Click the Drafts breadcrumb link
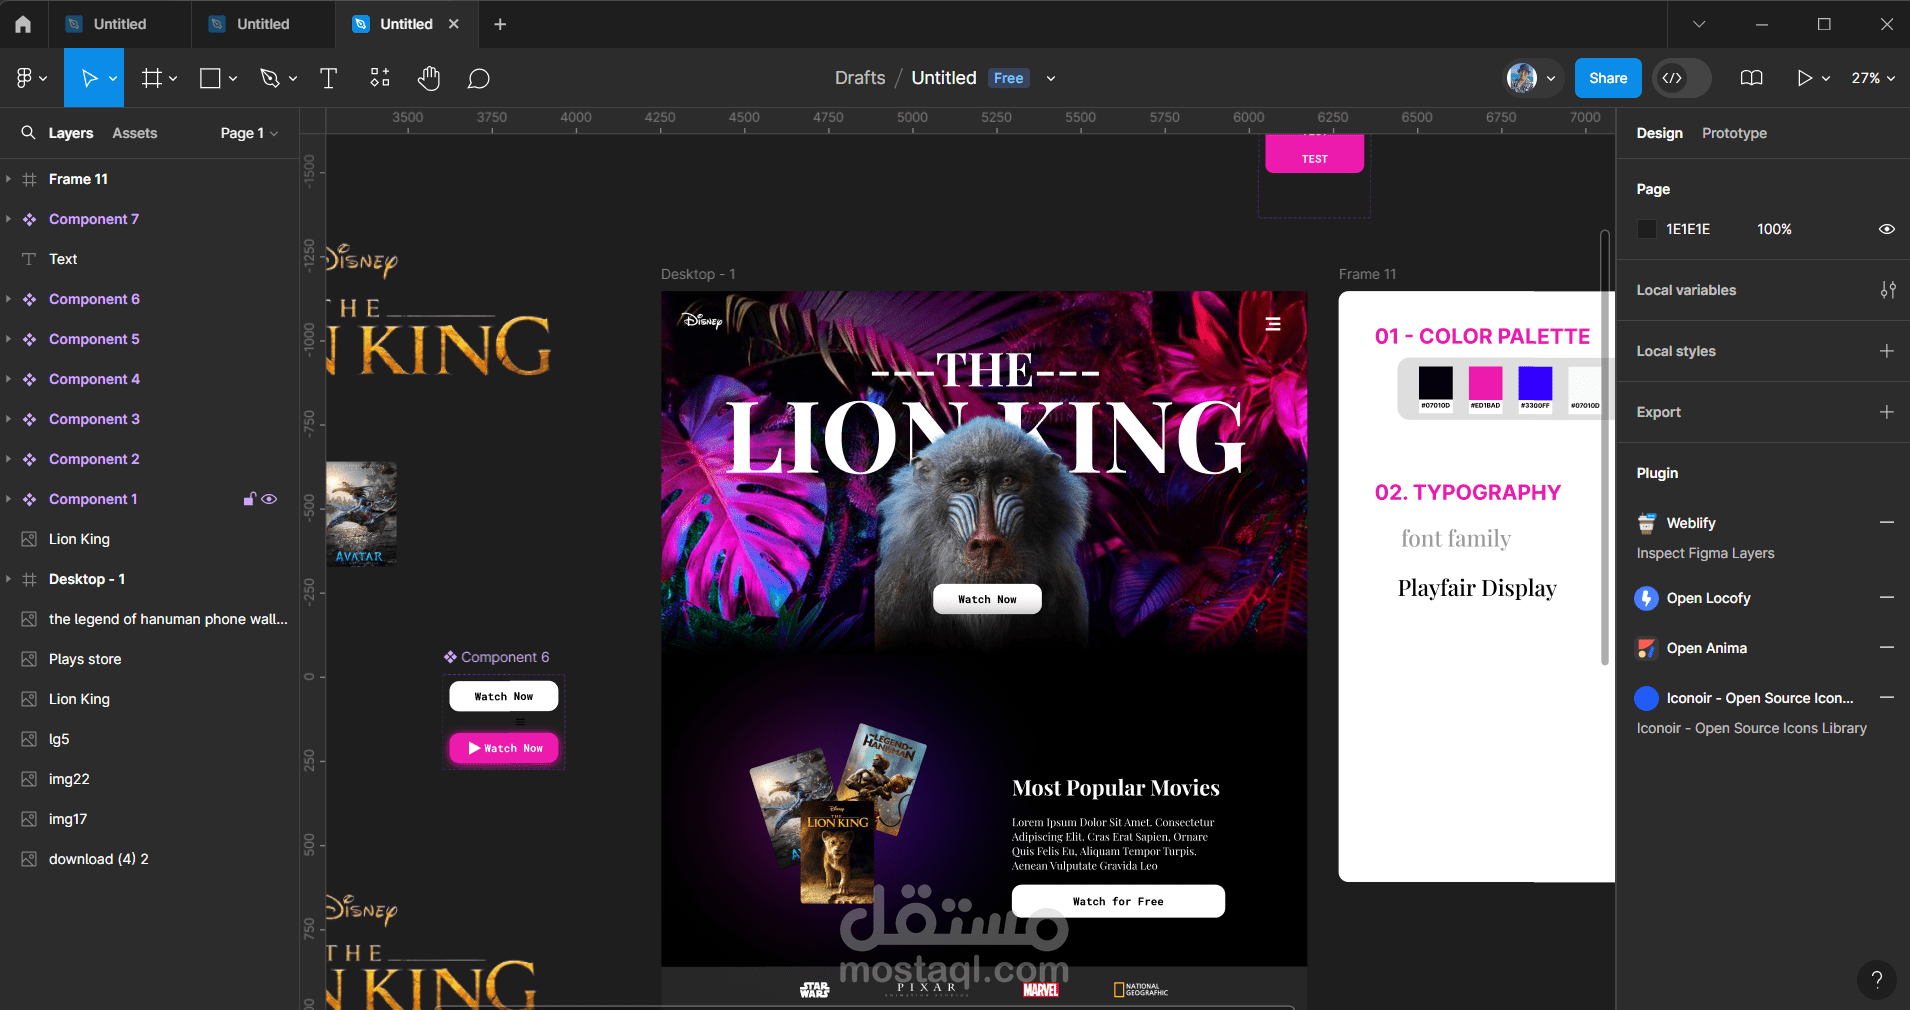1910x1010 pixels. [860, 78]
